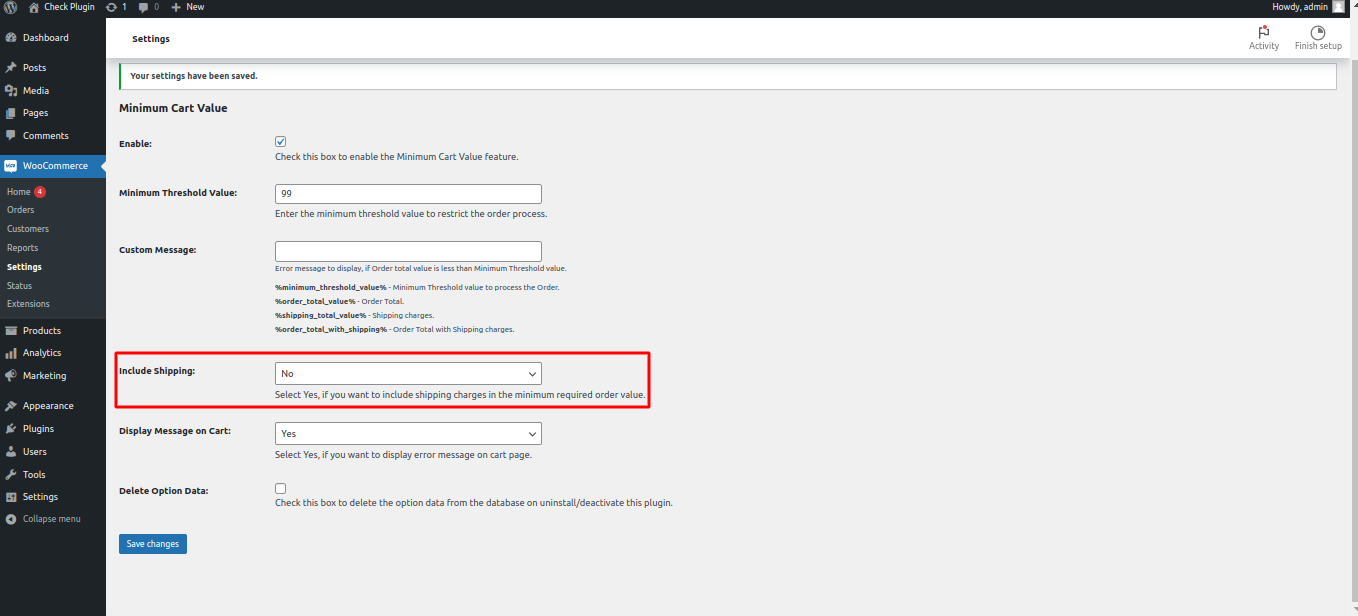
Task: Click the WordPress logo icon in admin bar
Action: click(x=10, y=7)
